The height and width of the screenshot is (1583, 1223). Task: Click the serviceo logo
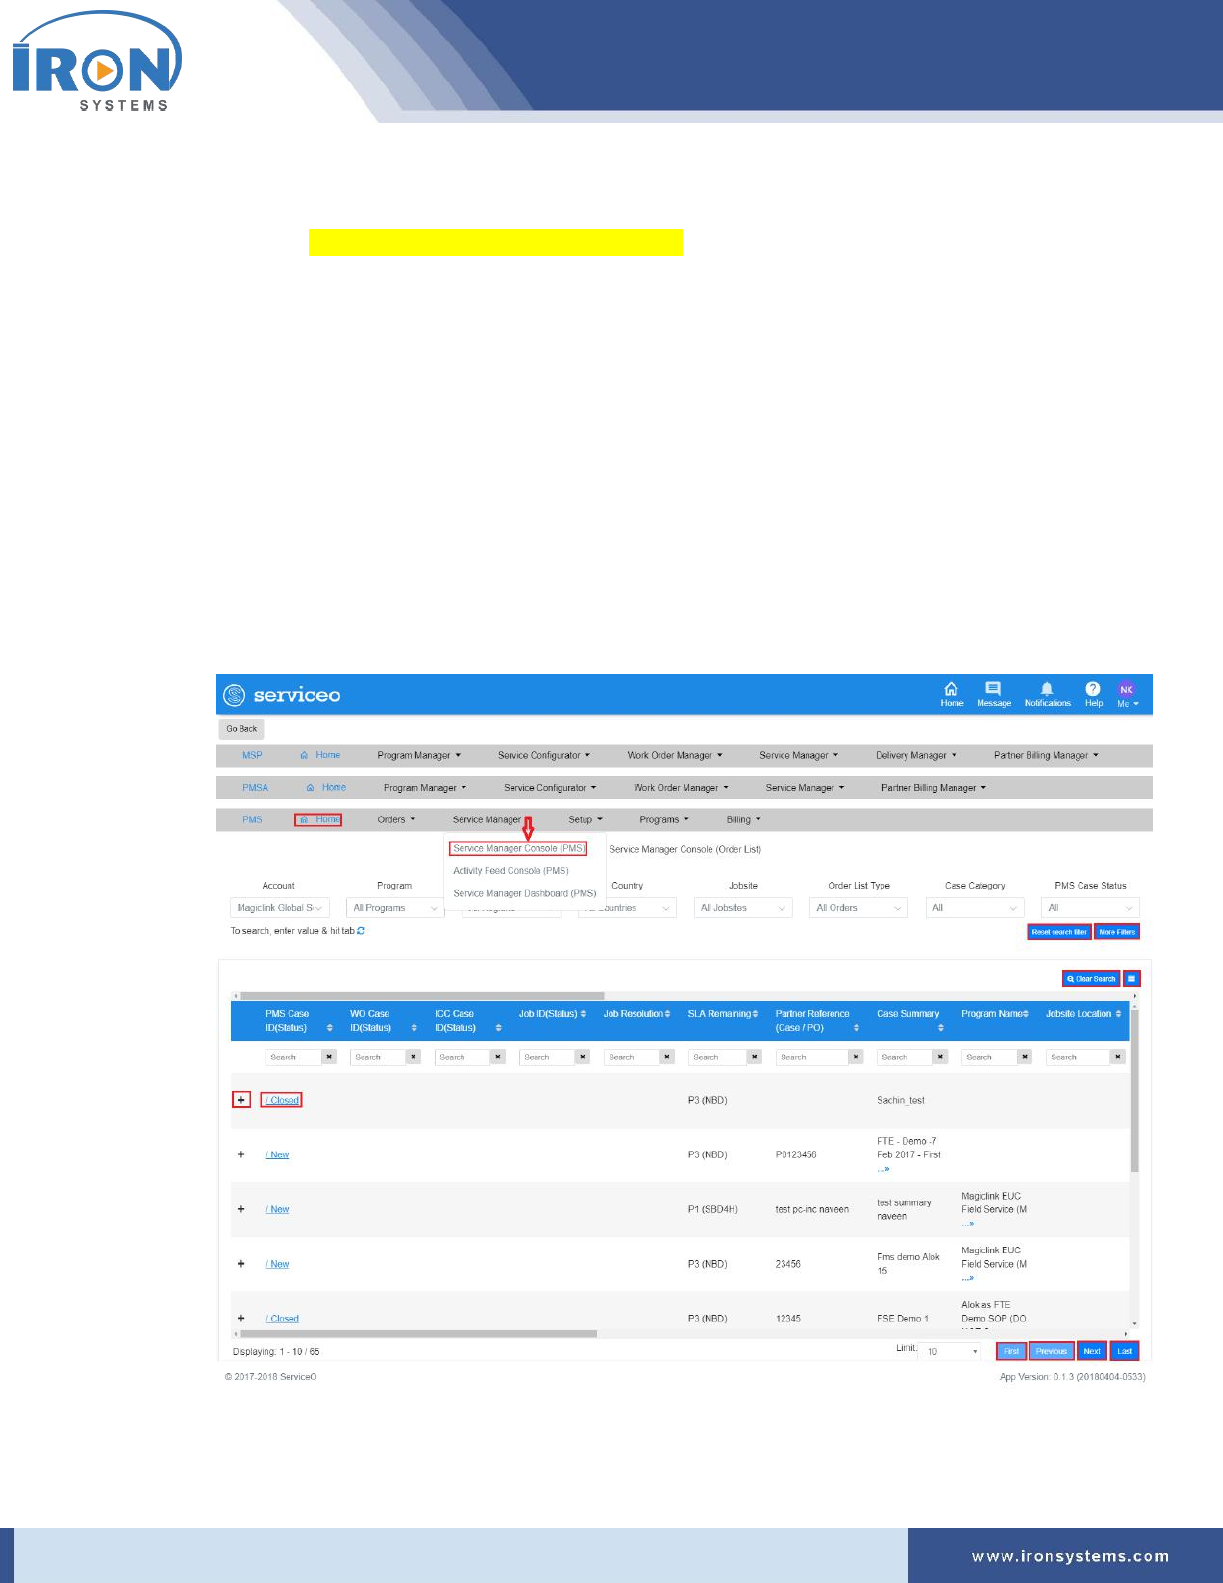tap(283, 695)
